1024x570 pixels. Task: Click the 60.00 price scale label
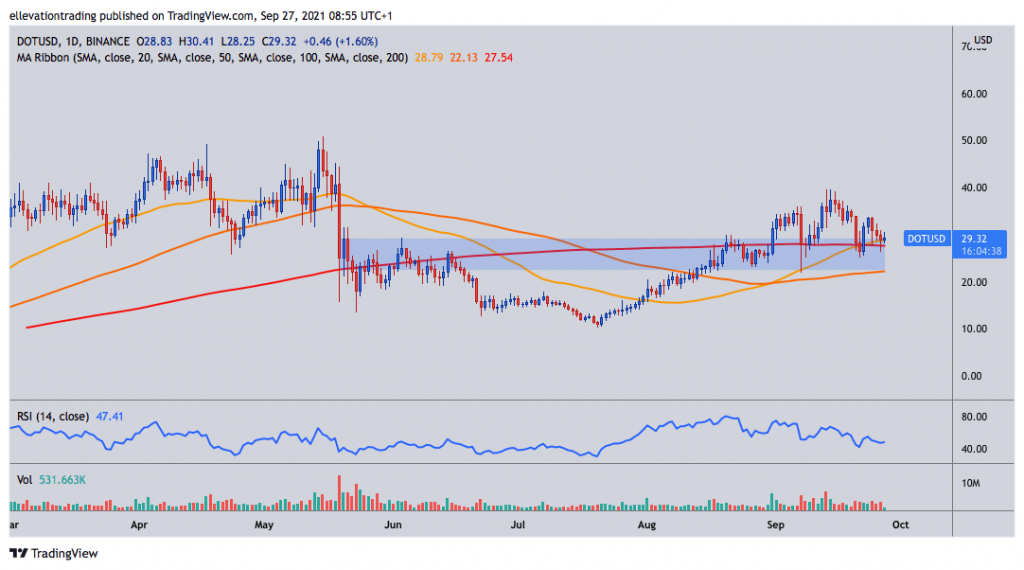coord(974,94)
